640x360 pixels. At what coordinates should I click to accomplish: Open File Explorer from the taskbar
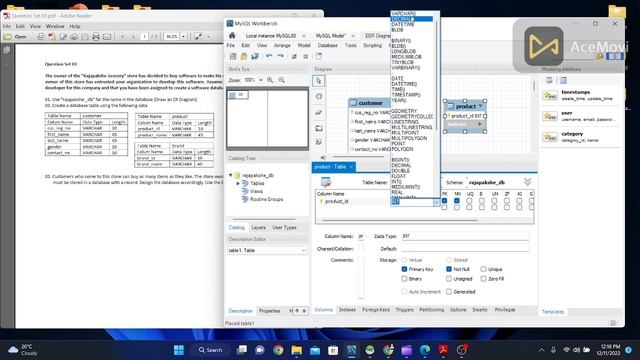pyautogui.click(x=297, y=350)
